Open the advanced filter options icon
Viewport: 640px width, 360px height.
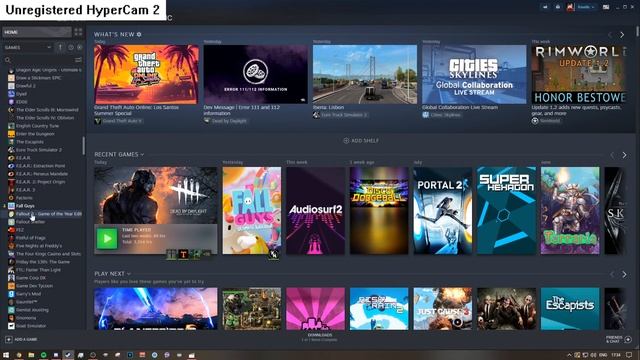click(x=78, y=60)
